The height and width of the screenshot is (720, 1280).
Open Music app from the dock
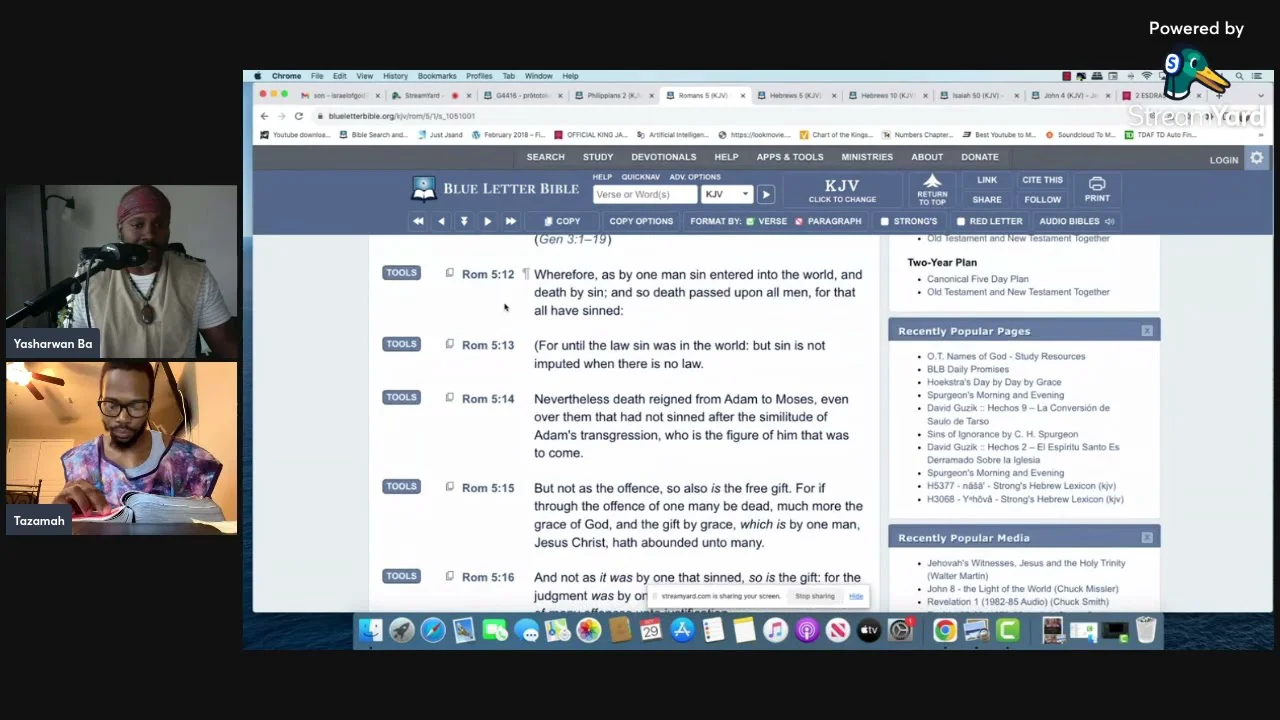point(776,630)
